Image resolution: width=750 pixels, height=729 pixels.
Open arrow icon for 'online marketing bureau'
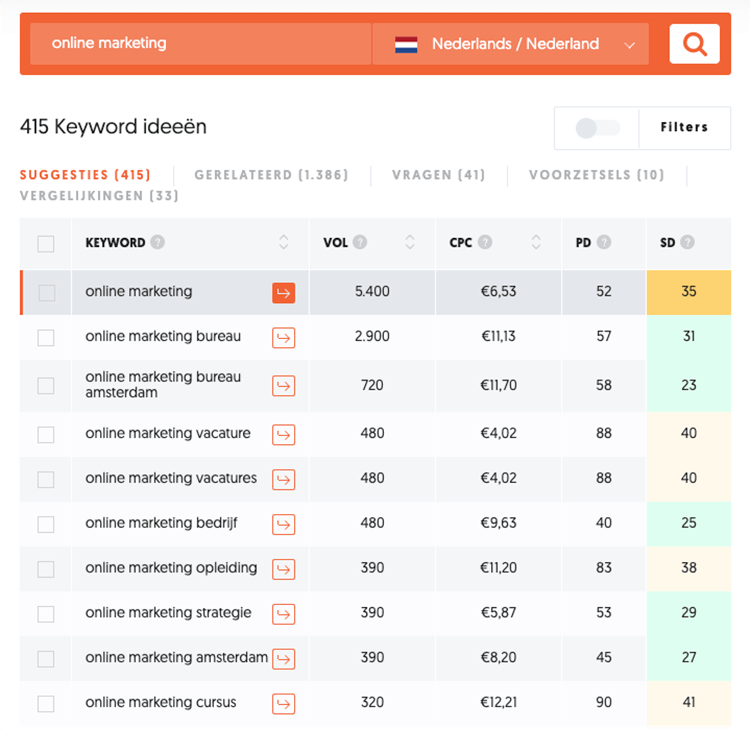tap(284, 338)
